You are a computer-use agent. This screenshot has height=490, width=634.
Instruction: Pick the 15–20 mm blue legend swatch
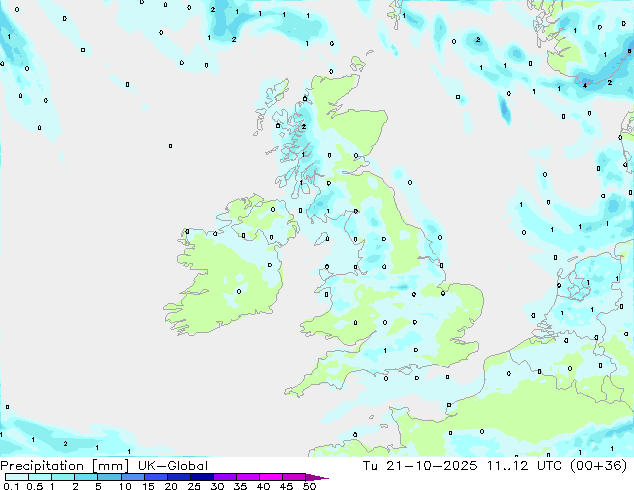(x=156, y=477)
